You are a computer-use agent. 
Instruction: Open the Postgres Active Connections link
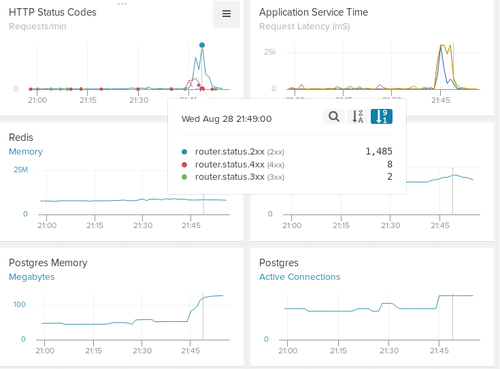[x=300, y=277]
